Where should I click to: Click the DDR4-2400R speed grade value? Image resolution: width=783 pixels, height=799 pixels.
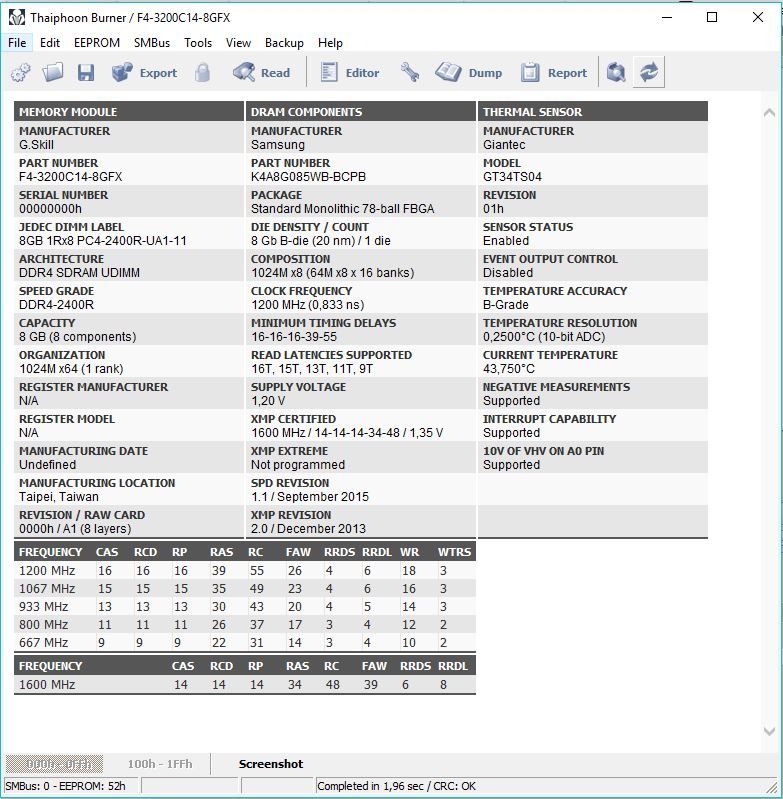point(56,305)
